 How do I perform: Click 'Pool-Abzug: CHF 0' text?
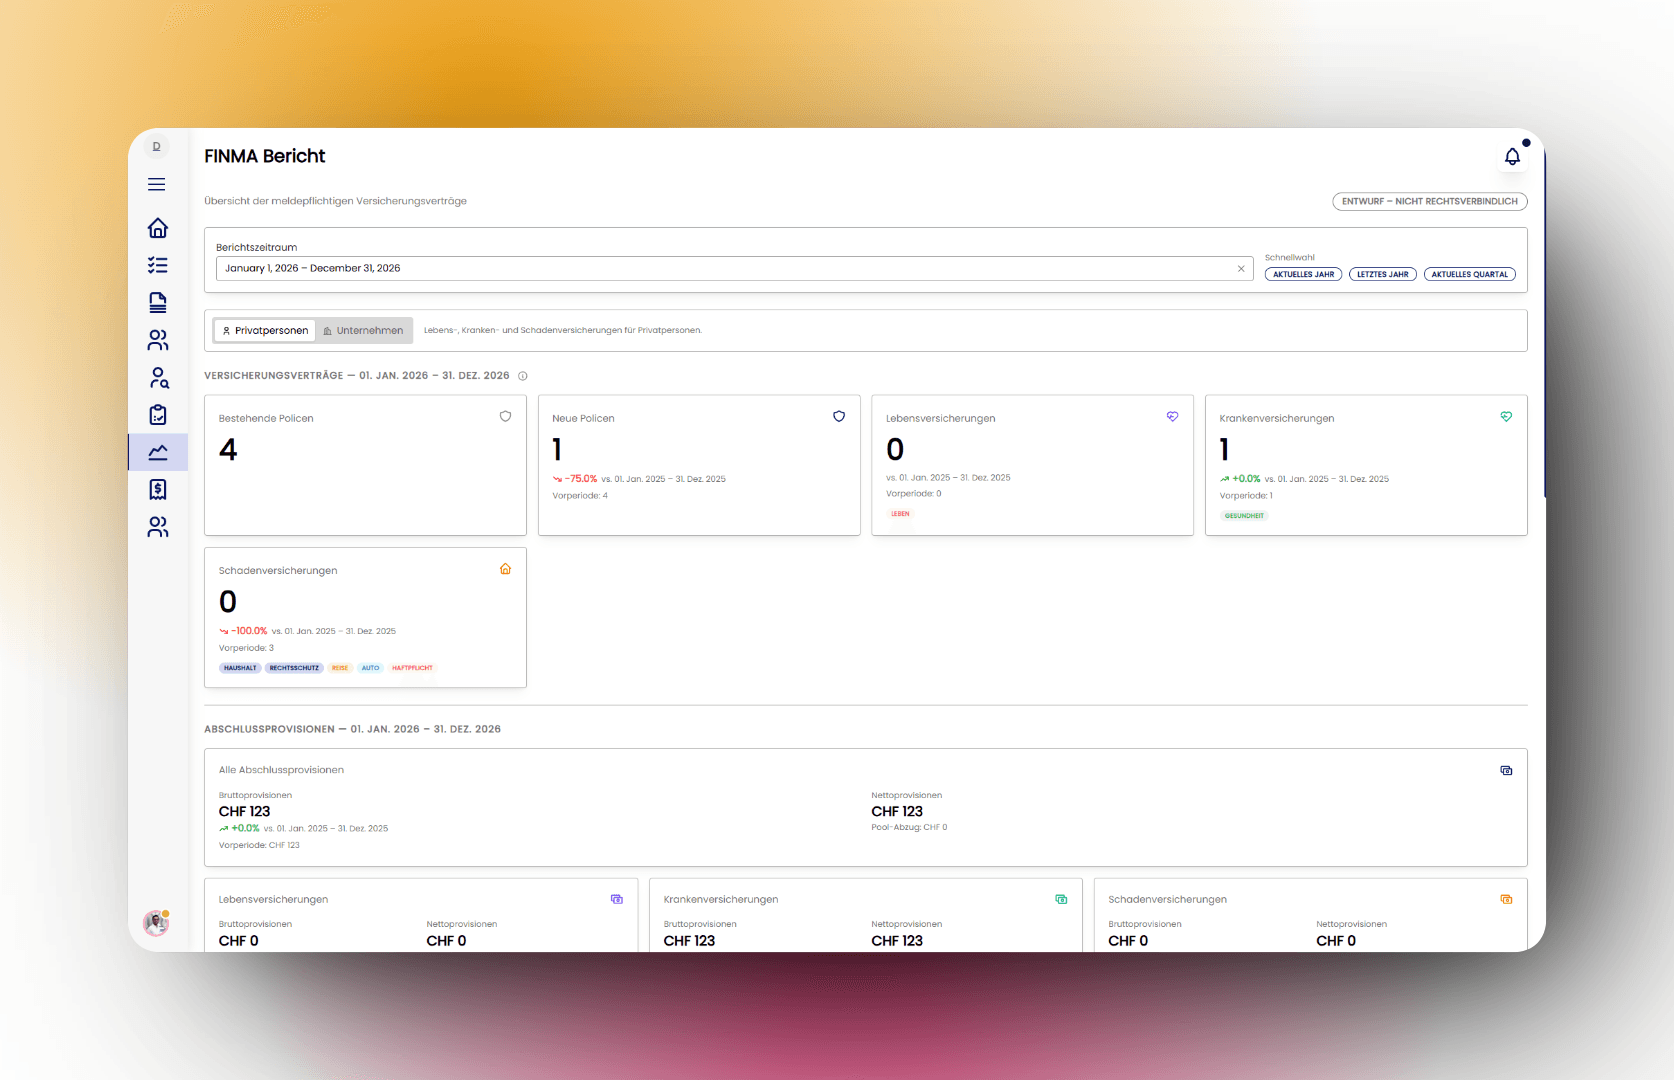click(909, 827)
